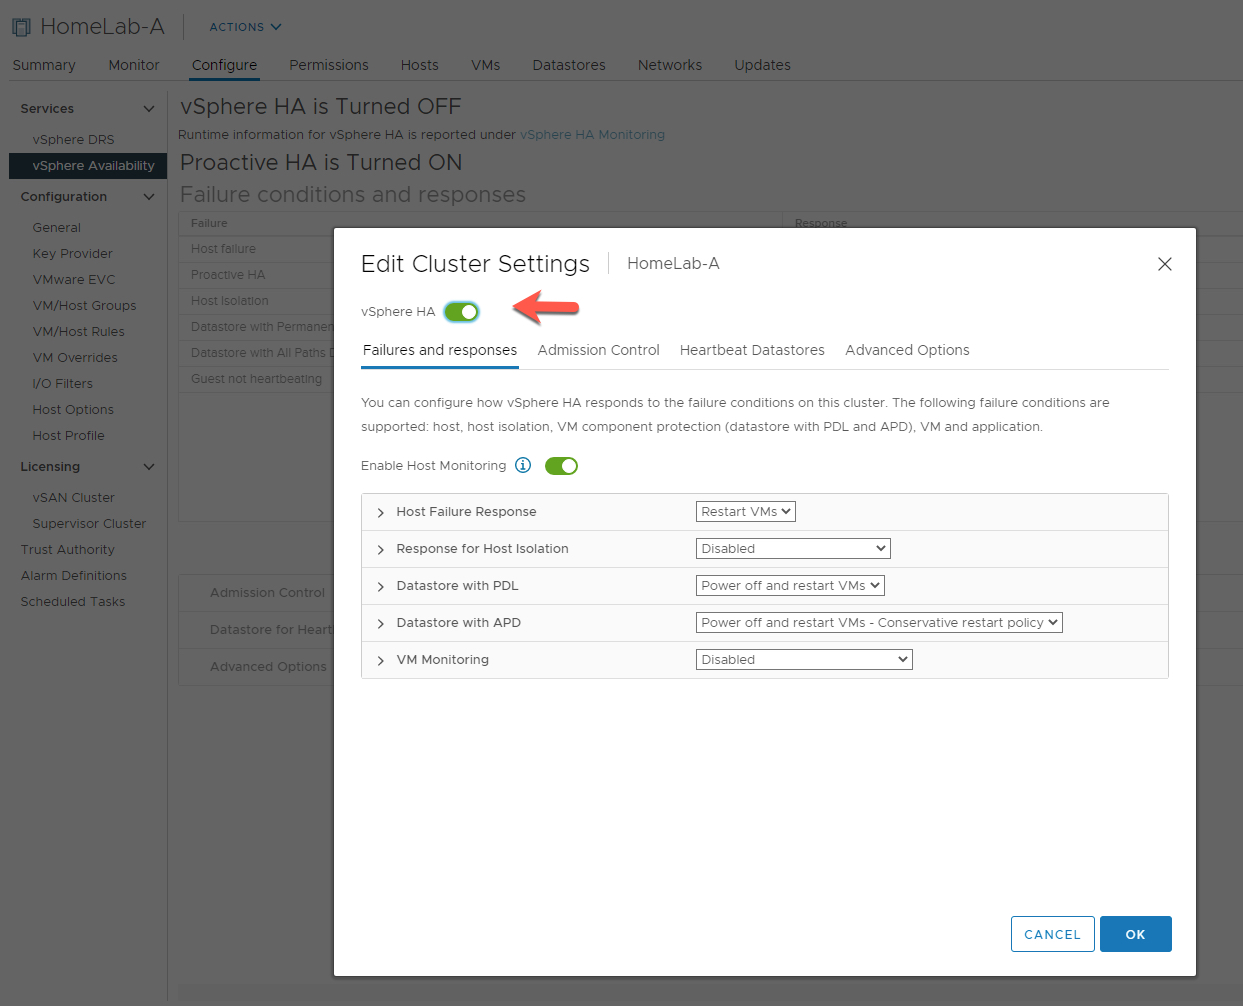This screenshot has width=1243, height=1006.
Task: Open the VM Monitoring dropdown
Action: [x=803, y=659]
